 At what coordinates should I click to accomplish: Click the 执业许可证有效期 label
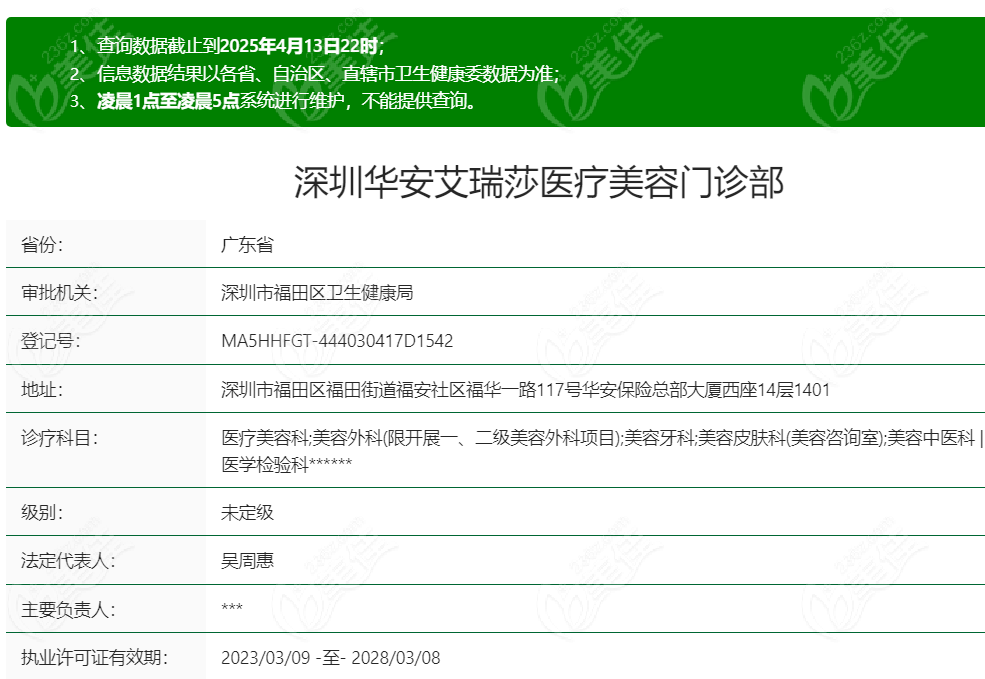click(95, 658)
